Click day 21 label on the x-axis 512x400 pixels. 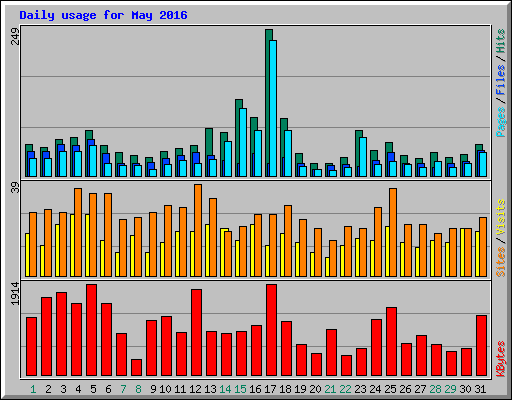tap(330, 389)
